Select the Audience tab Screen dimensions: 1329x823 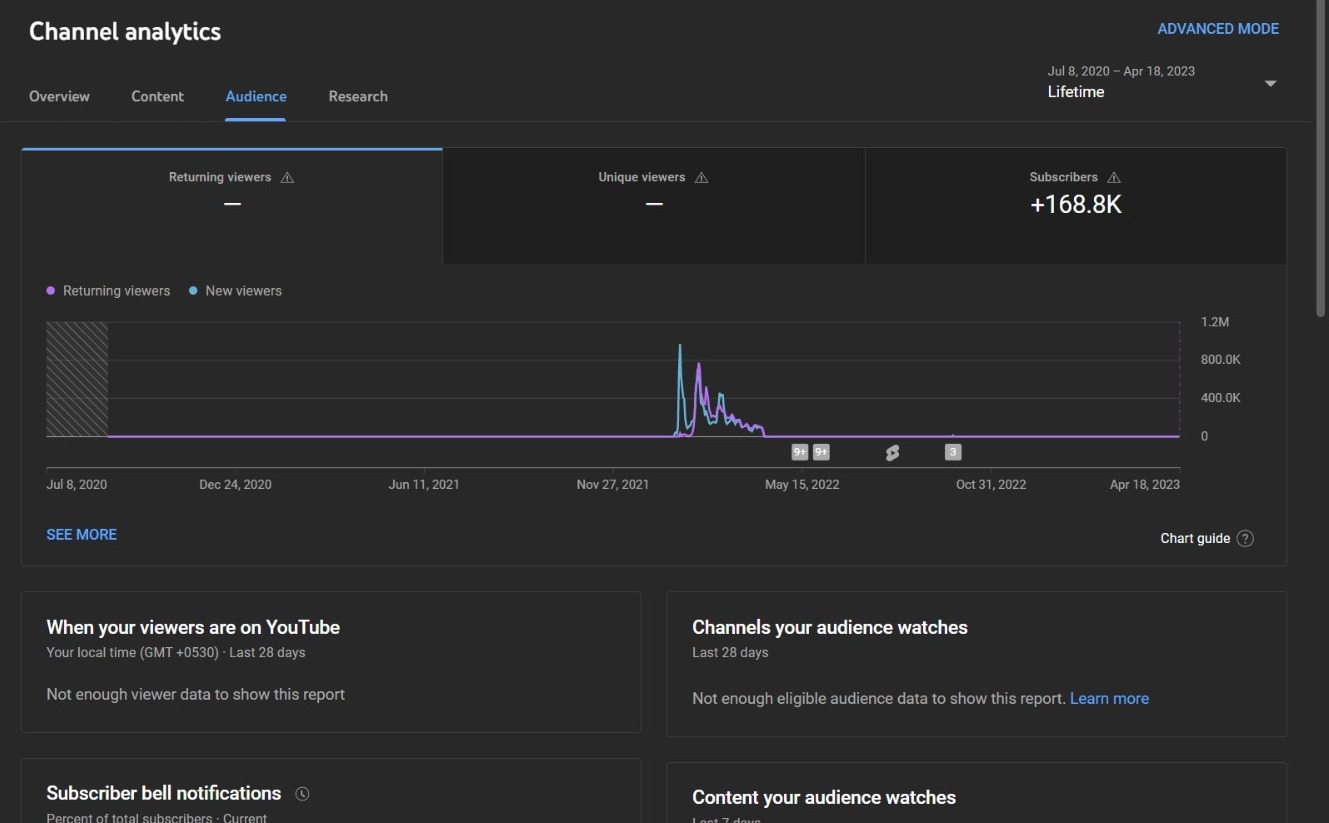coord(256,96)
